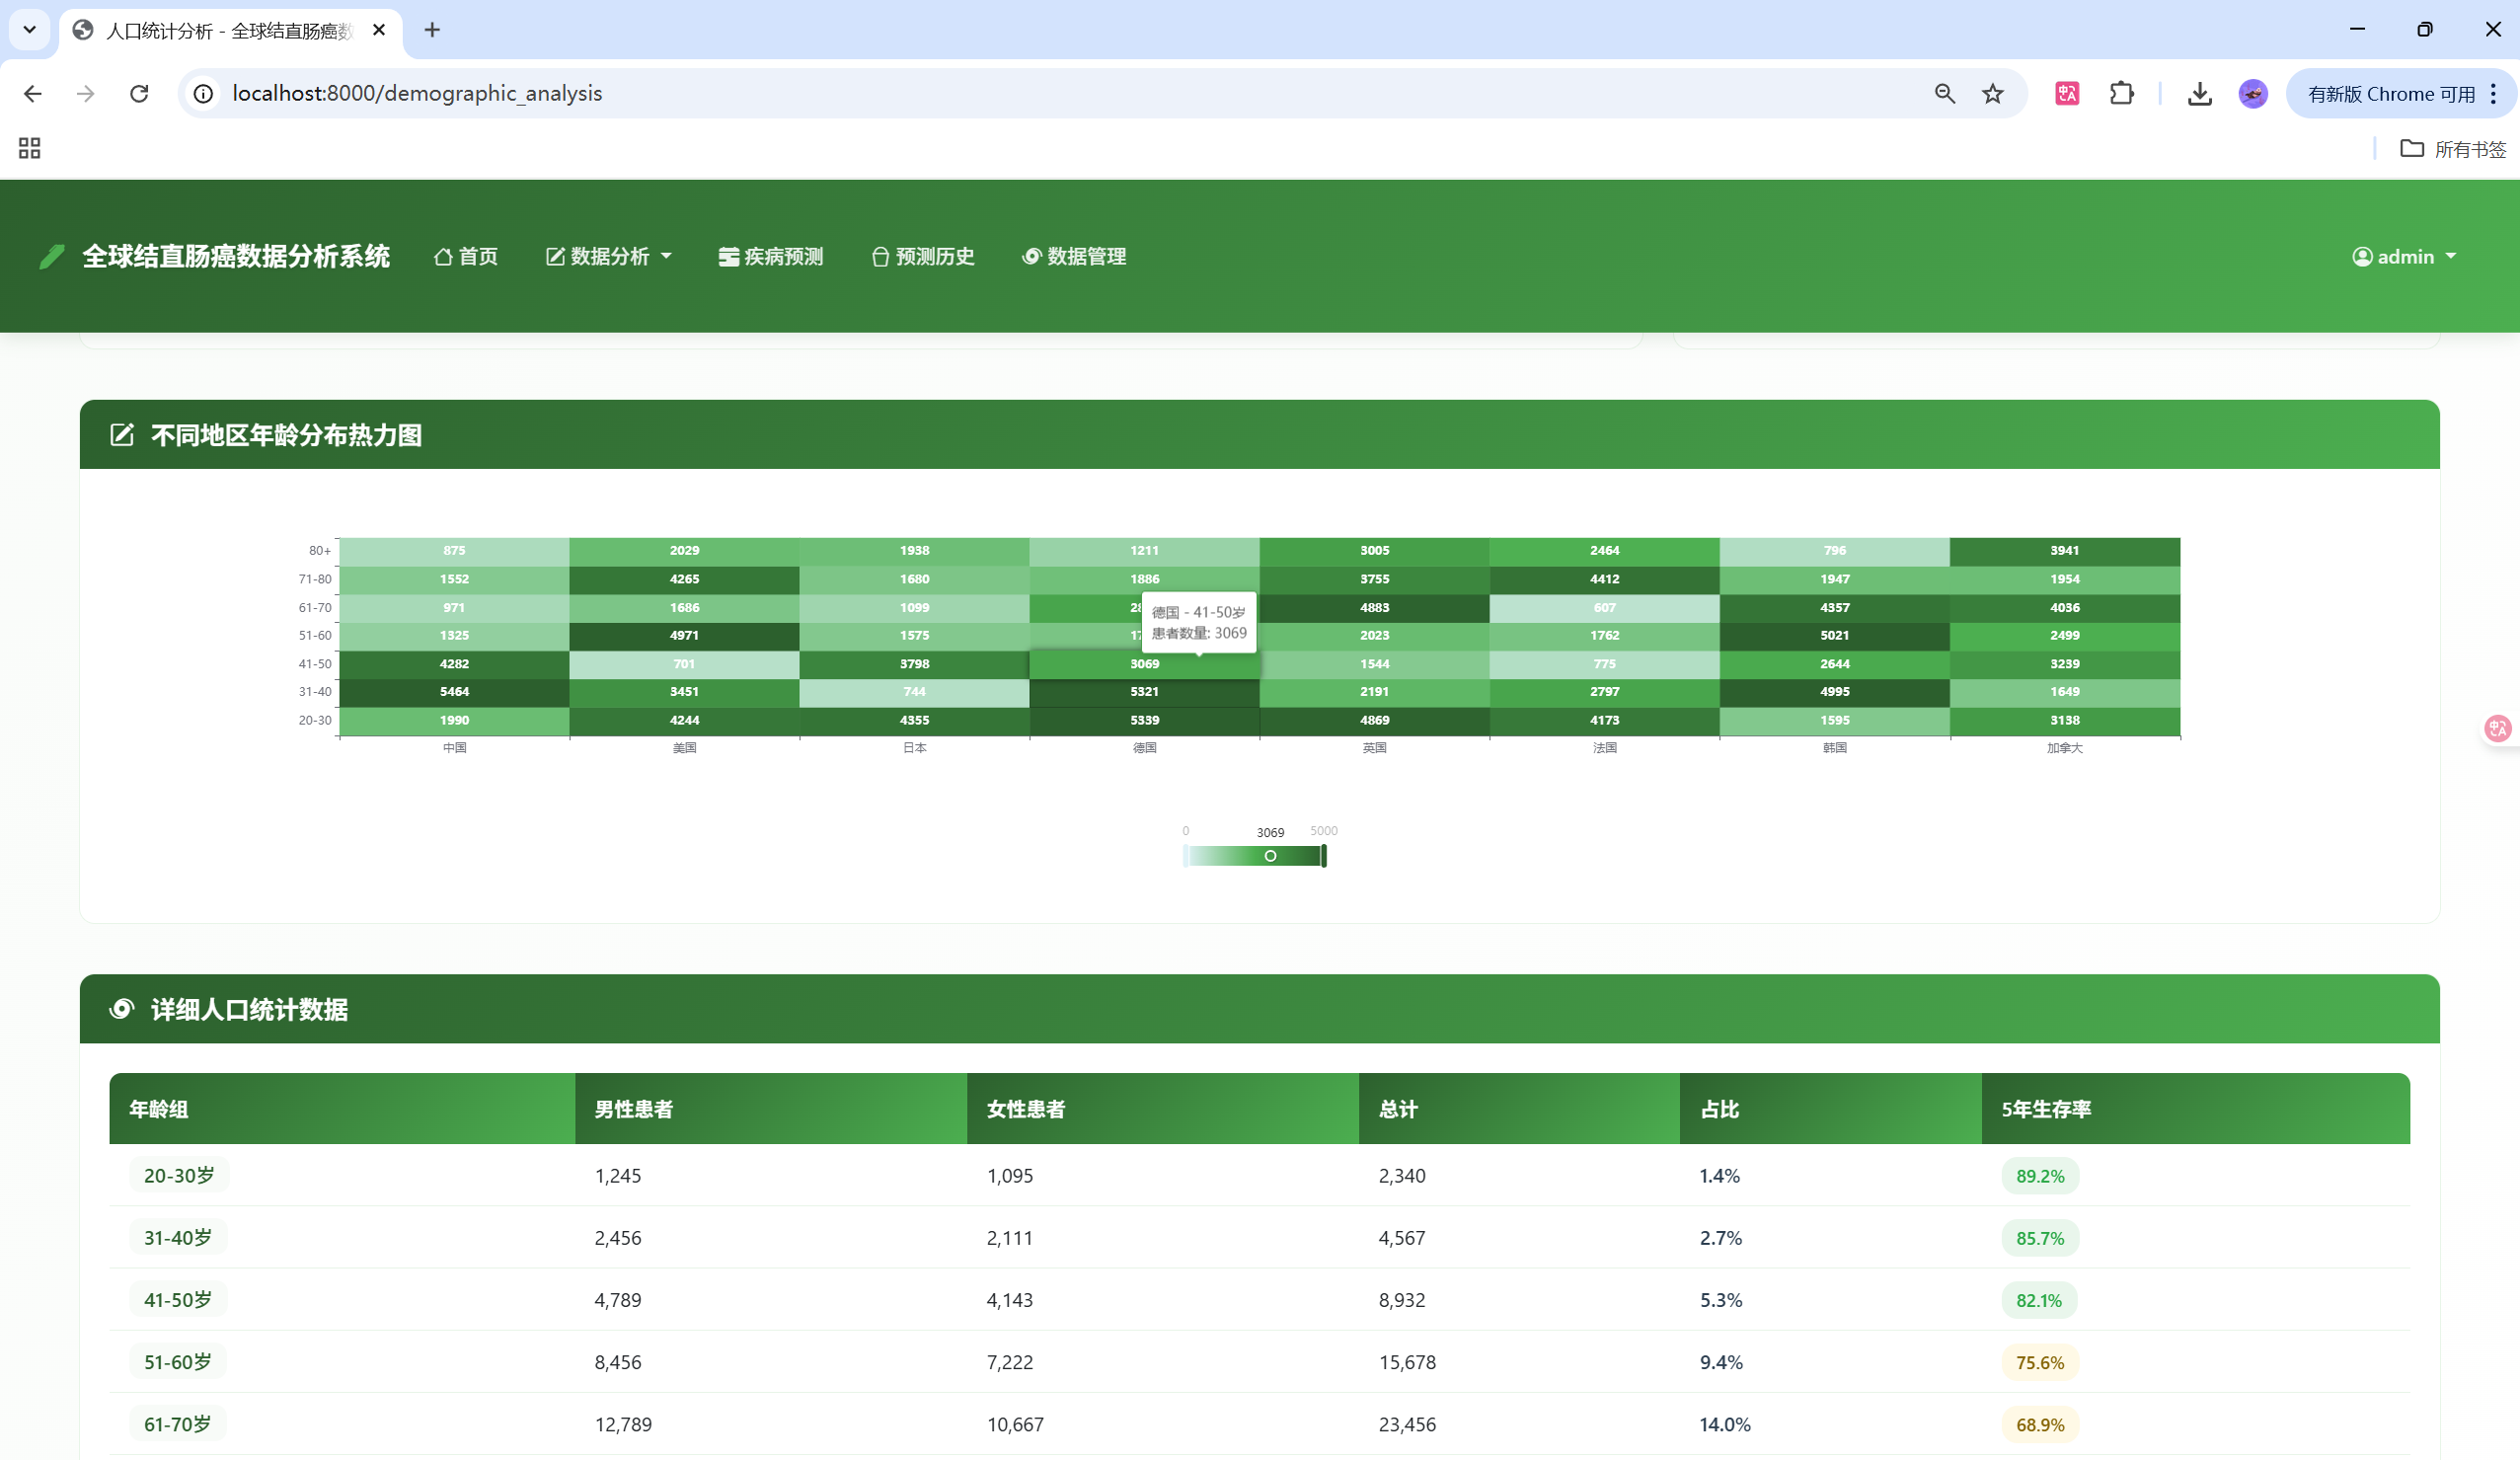Click the translate extension icon in toolbar

point(2067,94)
